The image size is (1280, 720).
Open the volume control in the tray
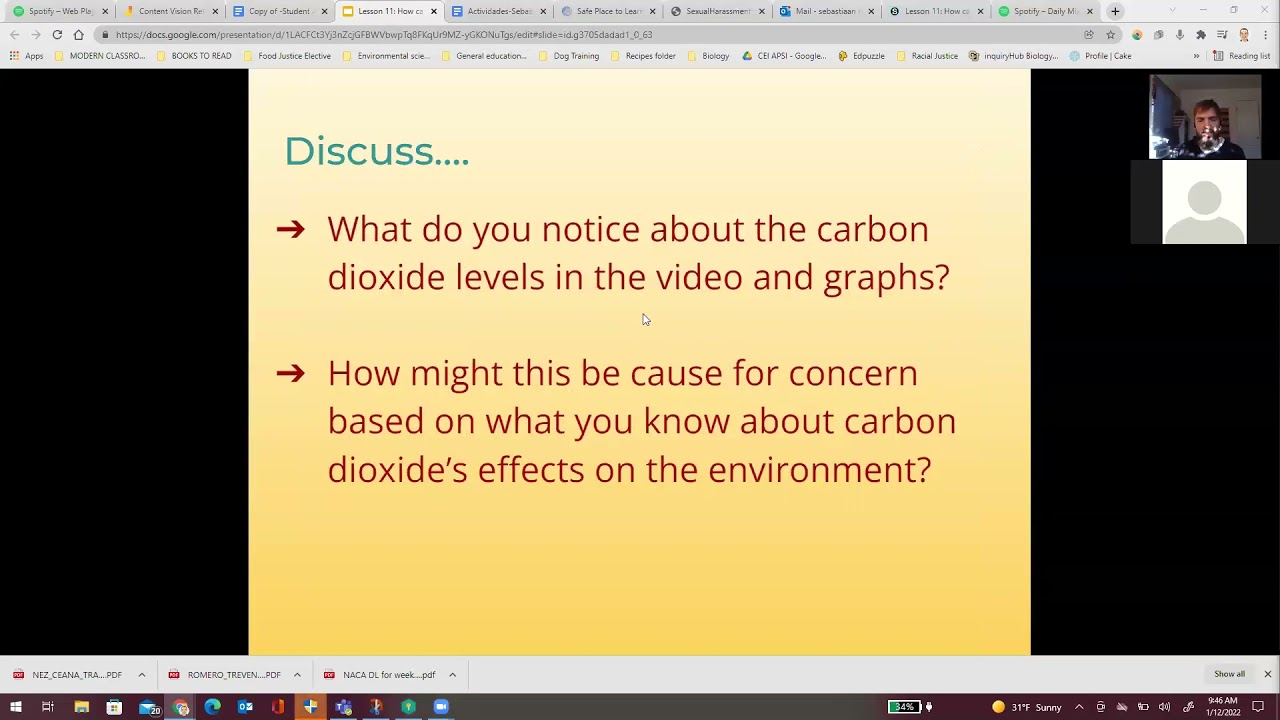1164,707
